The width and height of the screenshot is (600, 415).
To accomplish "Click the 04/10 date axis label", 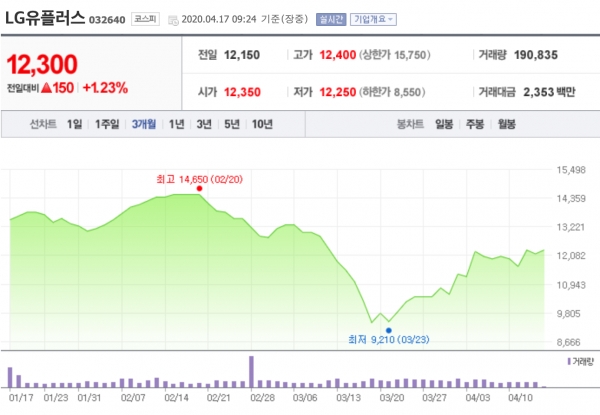I will [520, 398].
